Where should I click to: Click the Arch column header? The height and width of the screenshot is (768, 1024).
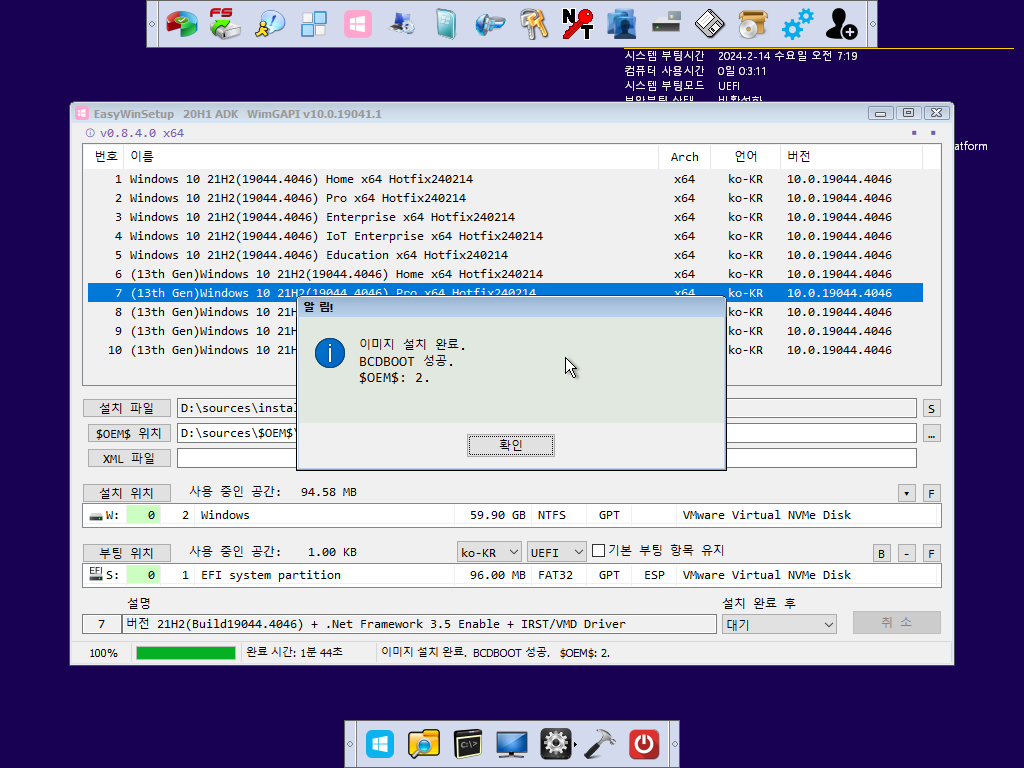point(684,157)
